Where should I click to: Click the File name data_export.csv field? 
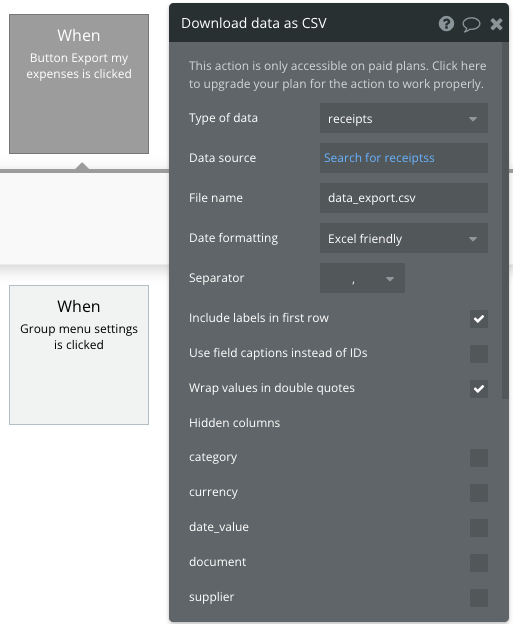pos(404,198)
